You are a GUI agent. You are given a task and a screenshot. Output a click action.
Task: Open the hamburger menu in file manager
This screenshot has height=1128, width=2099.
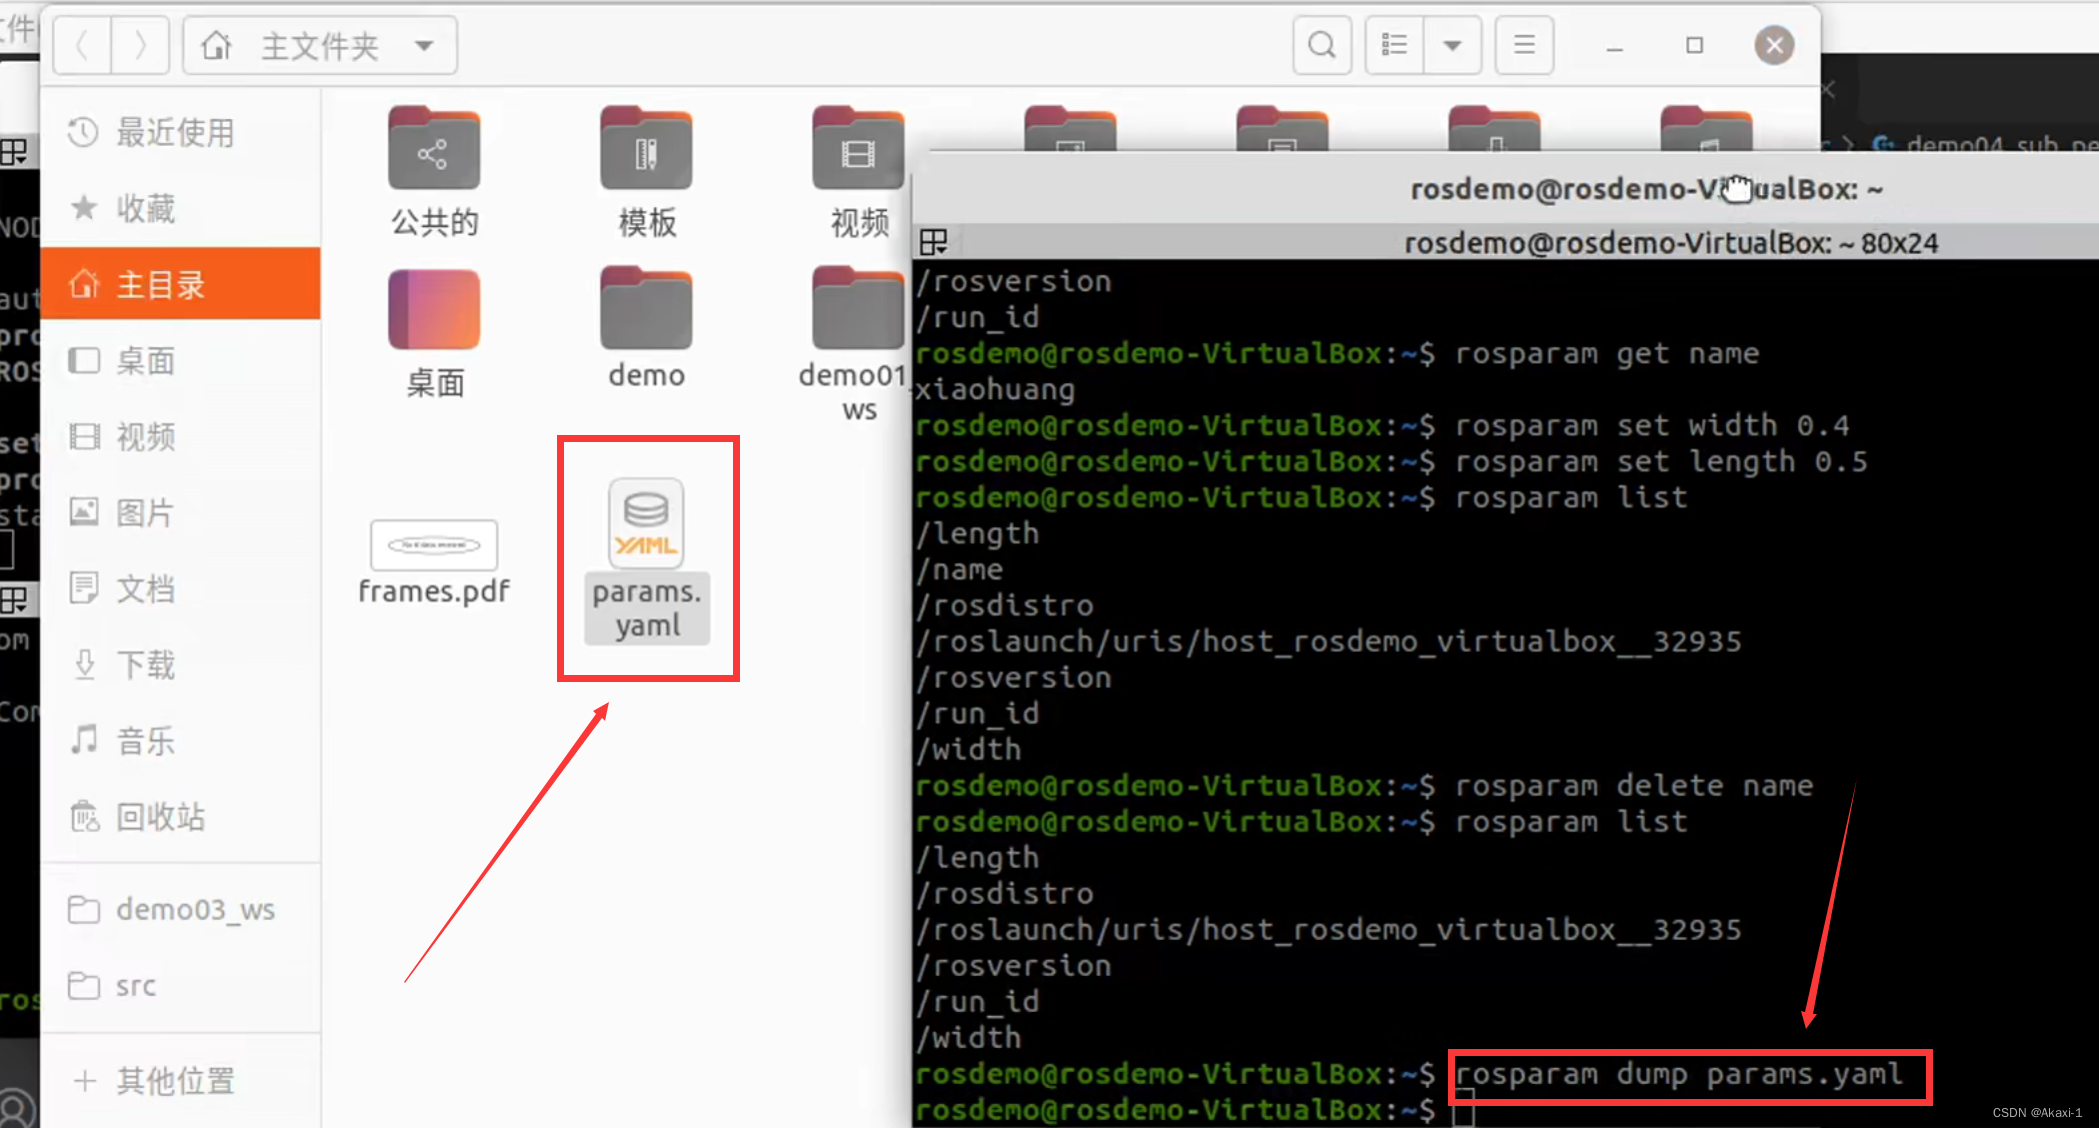click(1524, 45)
